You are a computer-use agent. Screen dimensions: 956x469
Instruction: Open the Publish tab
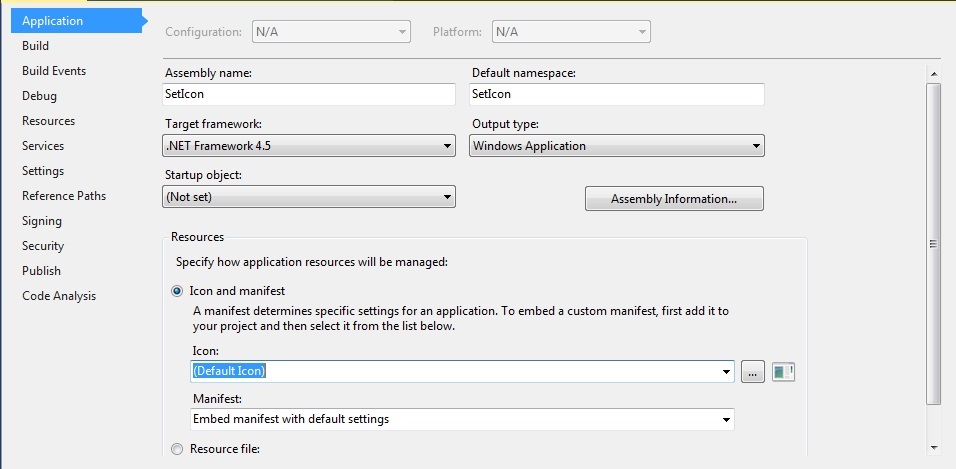[x=41, y=271]
